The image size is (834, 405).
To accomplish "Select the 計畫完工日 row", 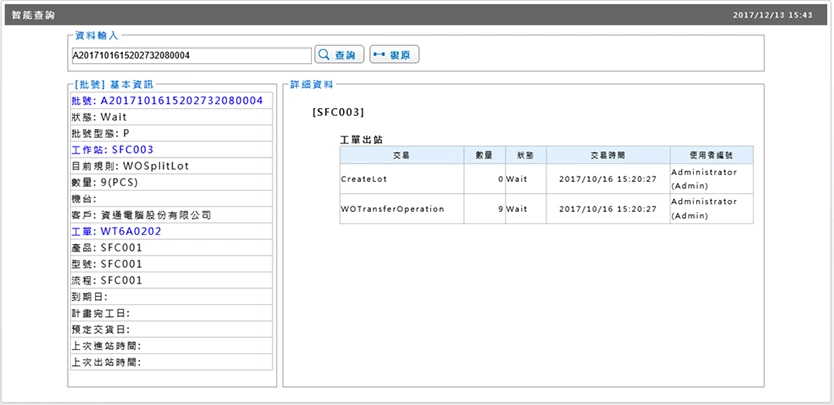I will pyautogui.click(x=171, y=313).
